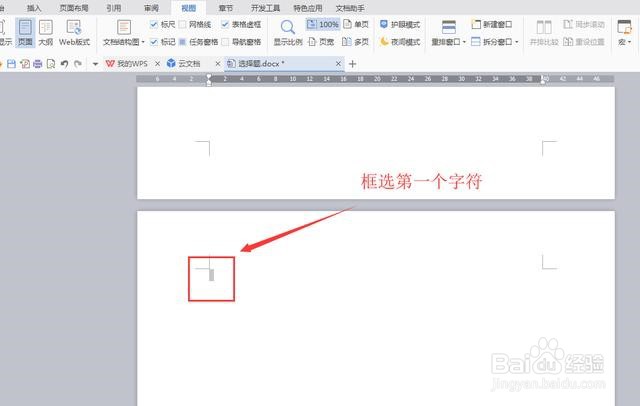Click the export icon next to Save
640x406 pixels.
tap(25, 64)
